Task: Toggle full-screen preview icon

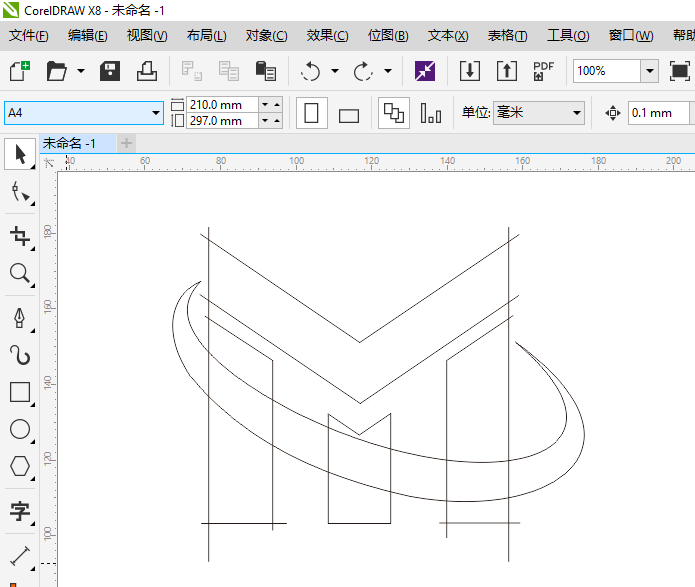Action: (679, 71)
